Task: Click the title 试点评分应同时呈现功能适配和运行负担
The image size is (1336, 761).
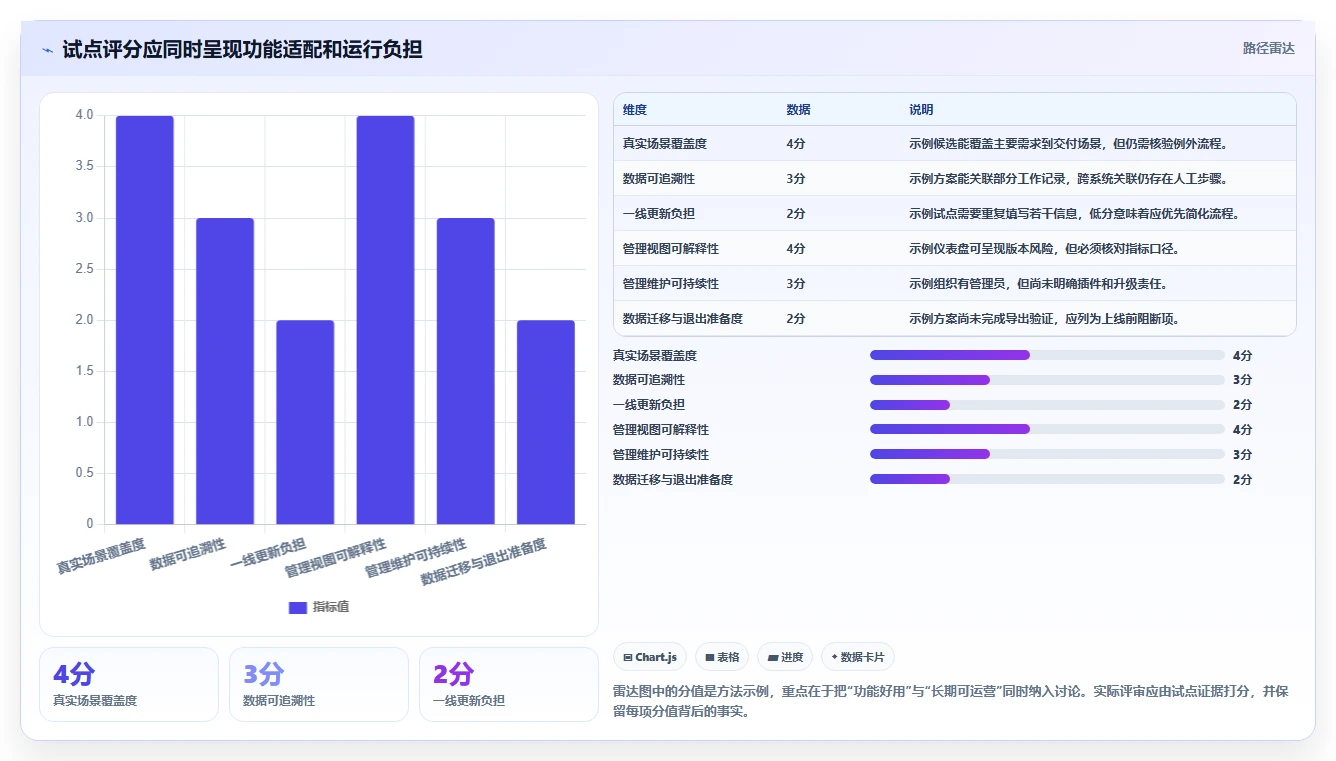Action: click(242, 50)
